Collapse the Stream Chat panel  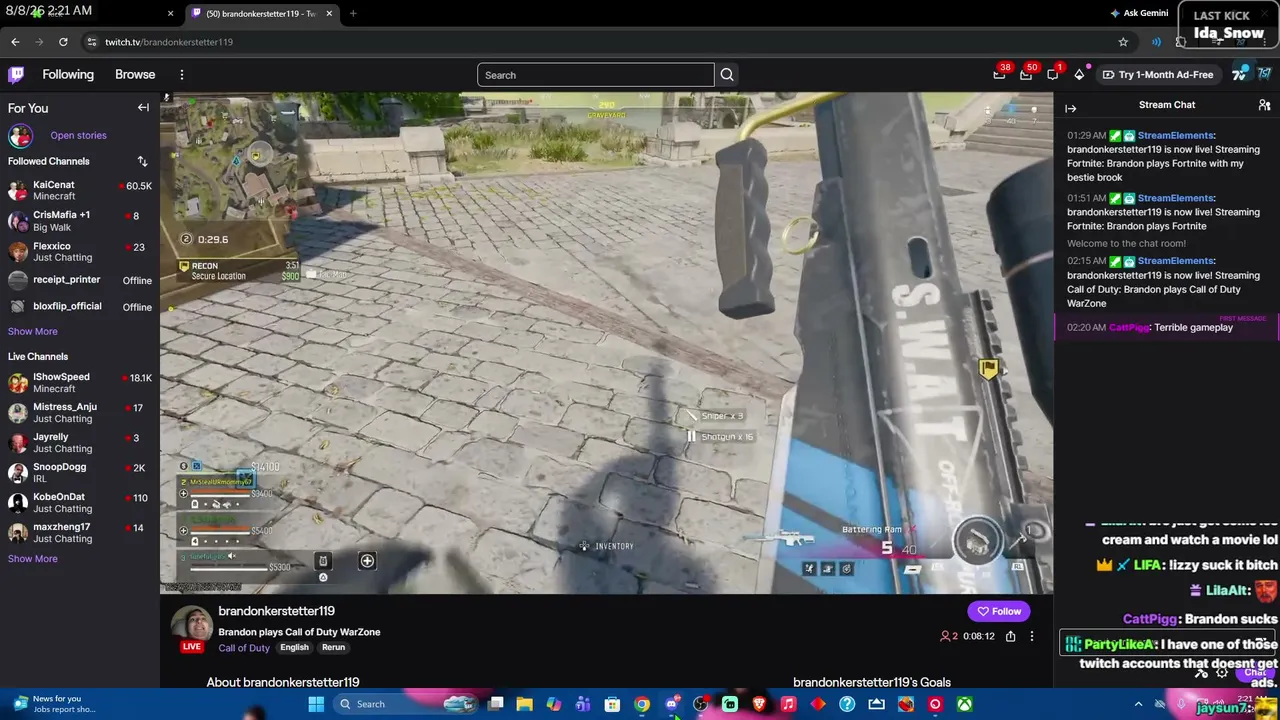1070,108
